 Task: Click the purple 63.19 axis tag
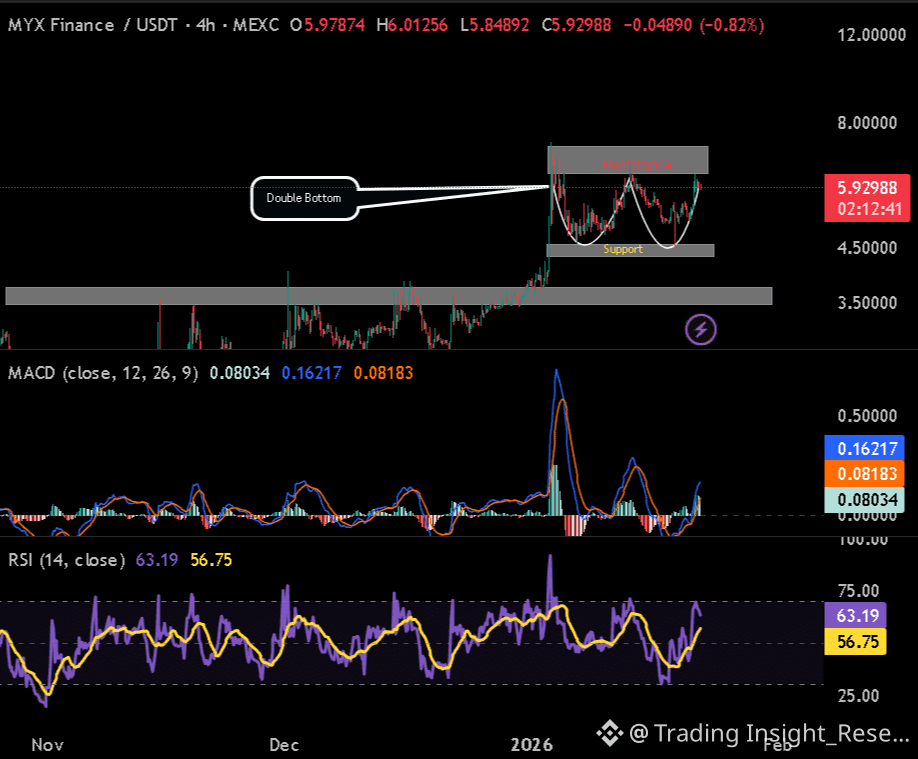tap(855, 616)
